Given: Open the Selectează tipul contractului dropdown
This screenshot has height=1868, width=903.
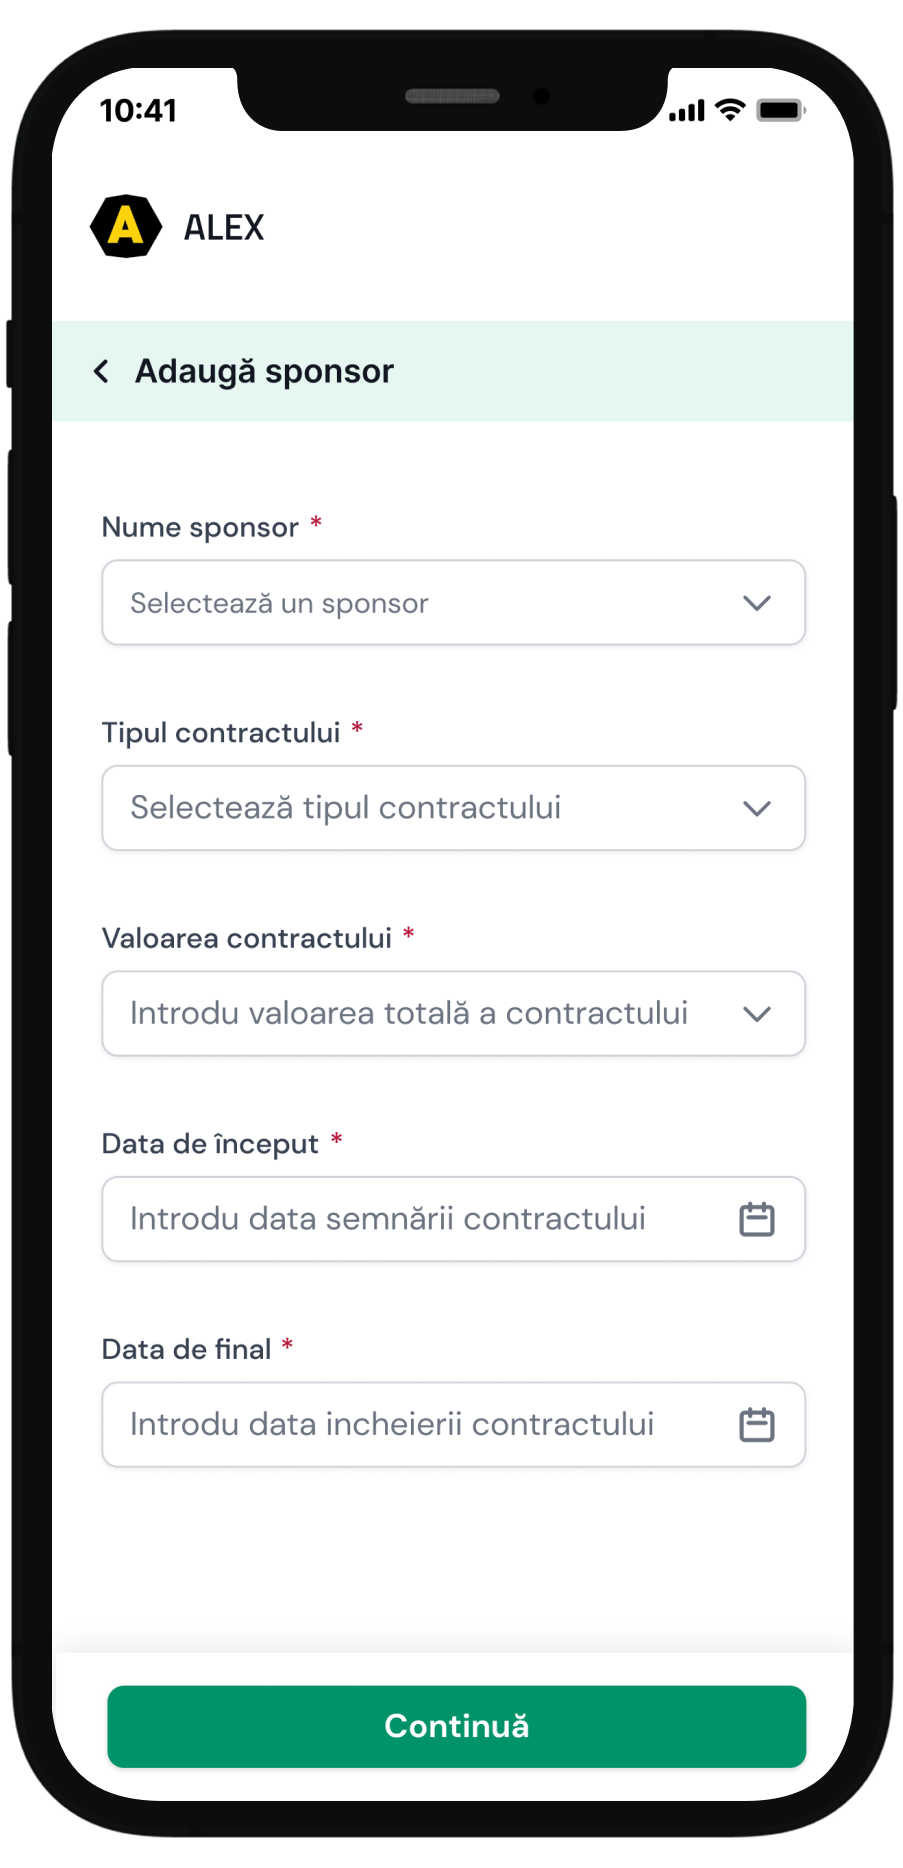Looking at the screenshot, I should (420, 808).
